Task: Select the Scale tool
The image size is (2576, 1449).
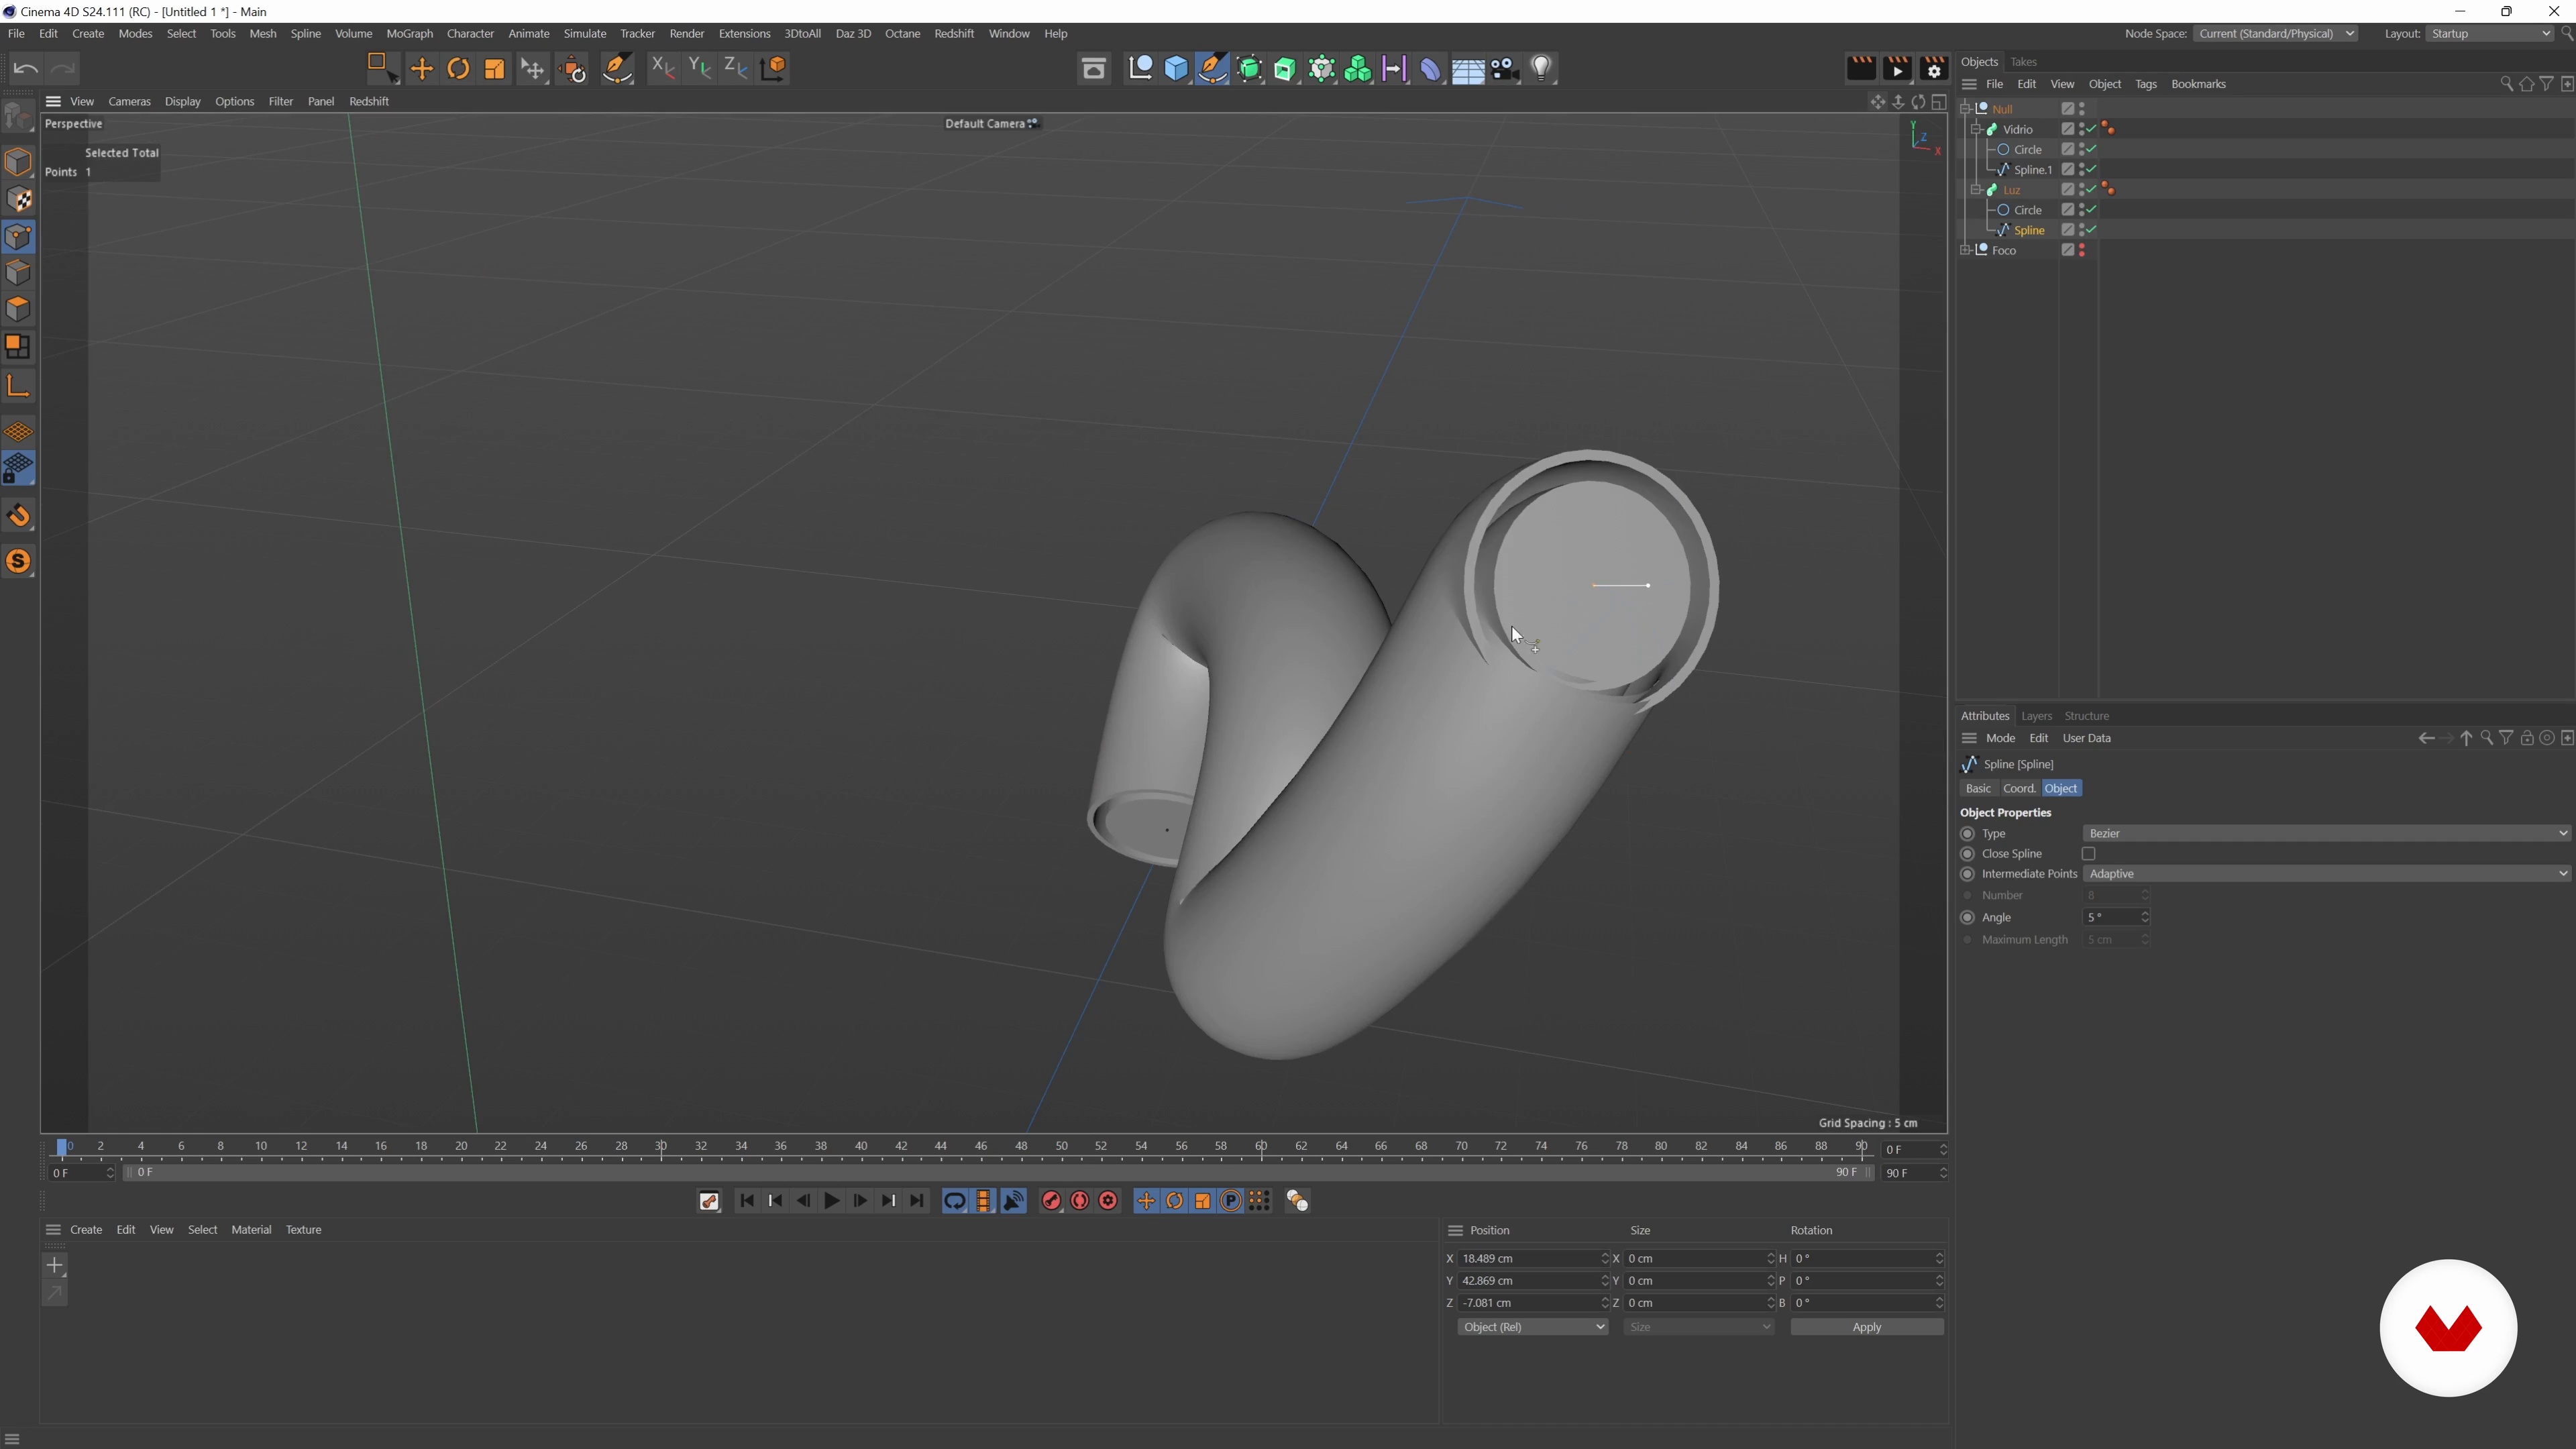Action: [495, 68]
